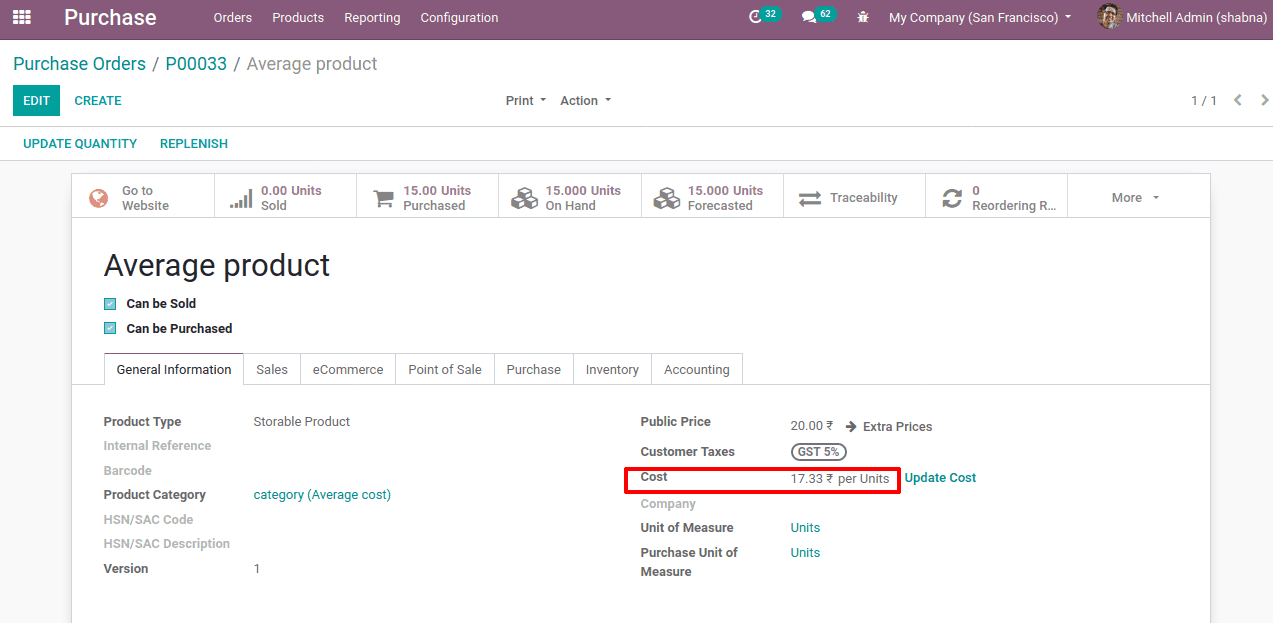Click the Extra Prices arrow icon
The height and width of the screenshot is (623, 1273).
click(x=851, y=426)
